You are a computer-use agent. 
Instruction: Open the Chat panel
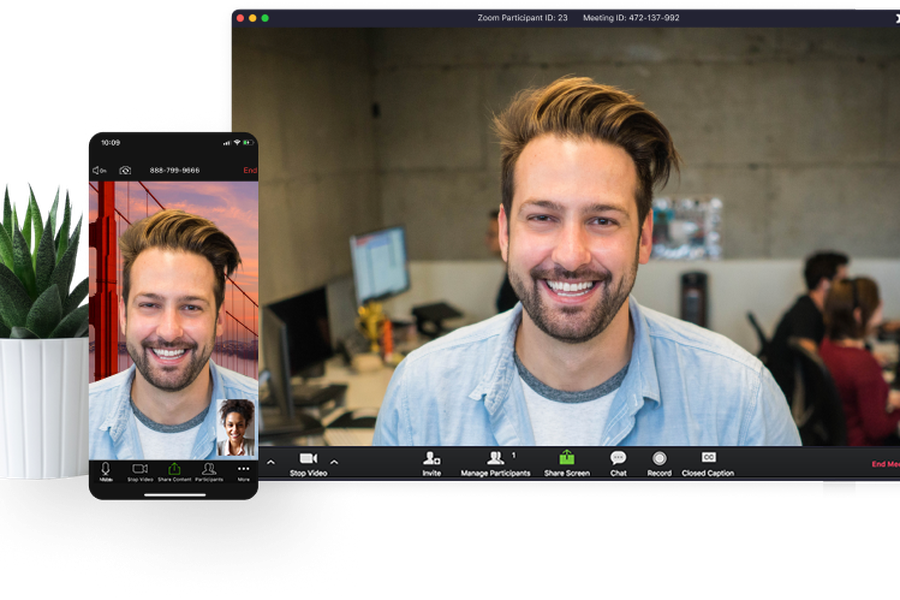click(618, 464)
